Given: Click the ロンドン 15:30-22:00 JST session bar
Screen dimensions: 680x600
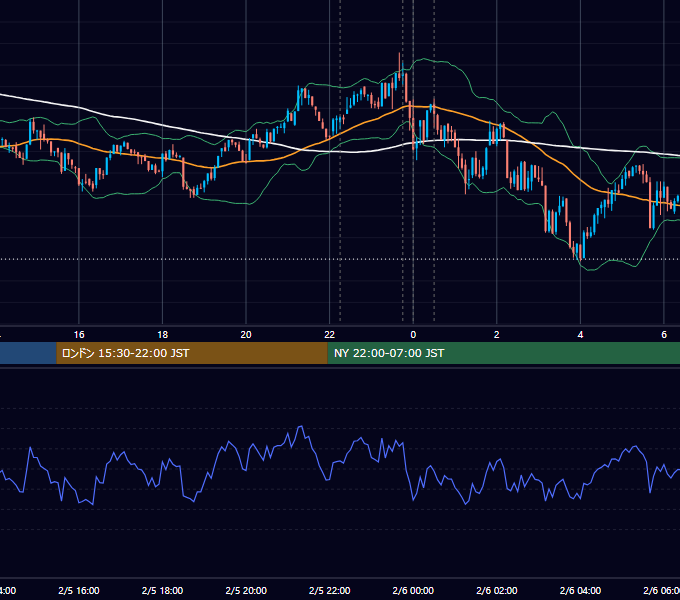Looking at the screenshot, I should 192,353.
